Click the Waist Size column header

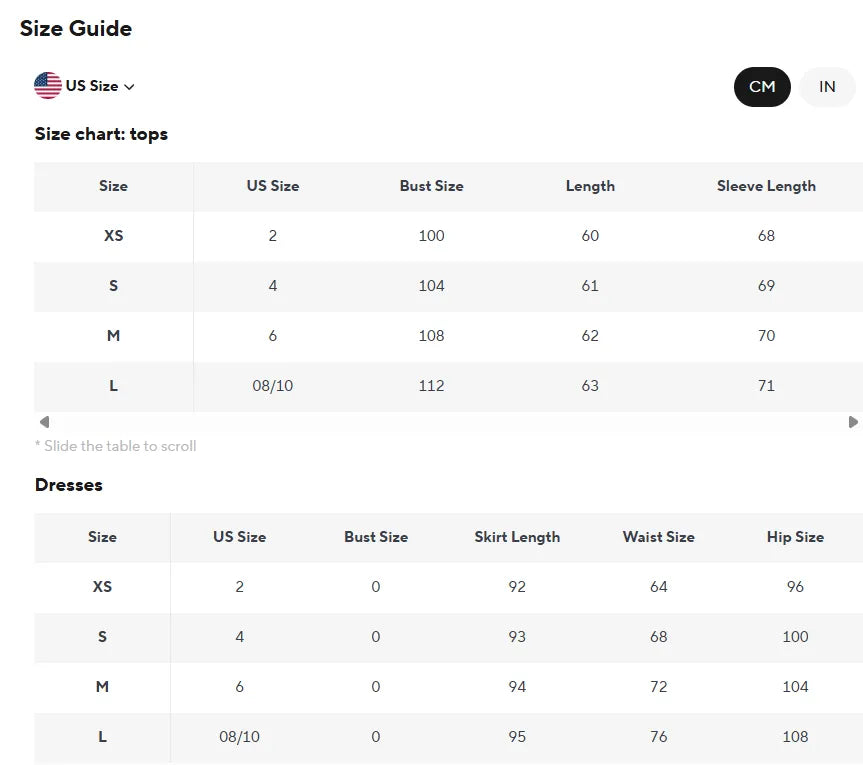[x=658, y=537]
